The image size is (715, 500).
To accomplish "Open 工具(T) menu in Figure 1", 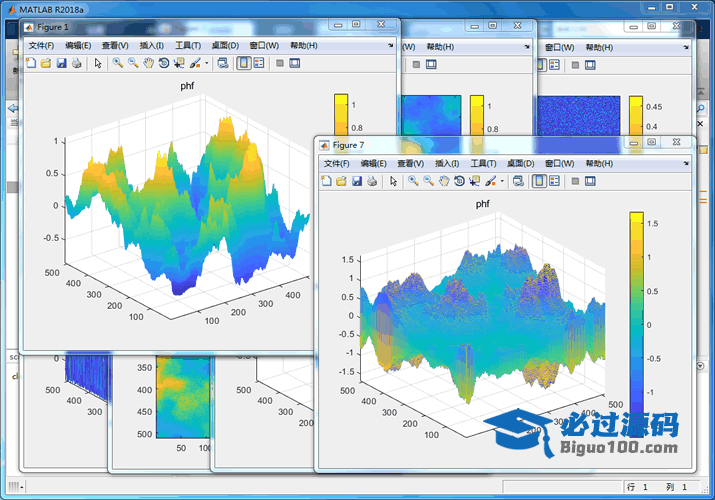I will point(188,46).
